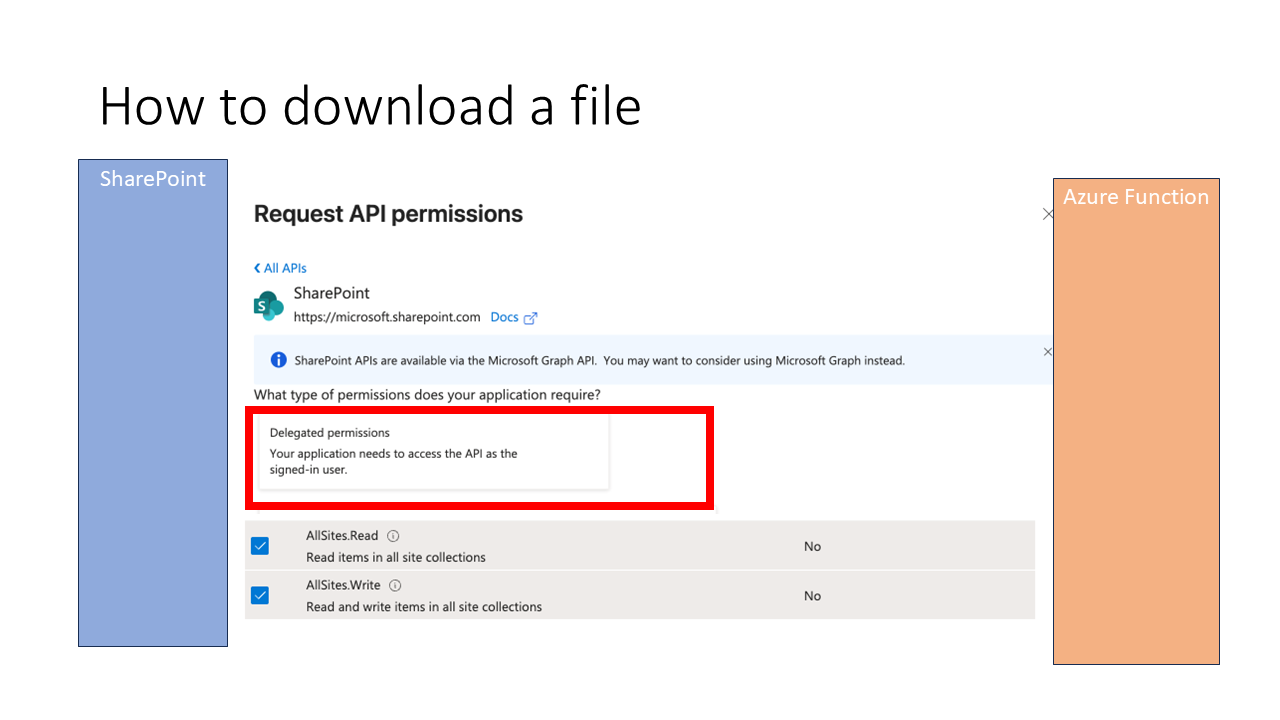The image size is (1280, 720).
Task: Click the blue info icon in banner
Action: tap(279, 360)
